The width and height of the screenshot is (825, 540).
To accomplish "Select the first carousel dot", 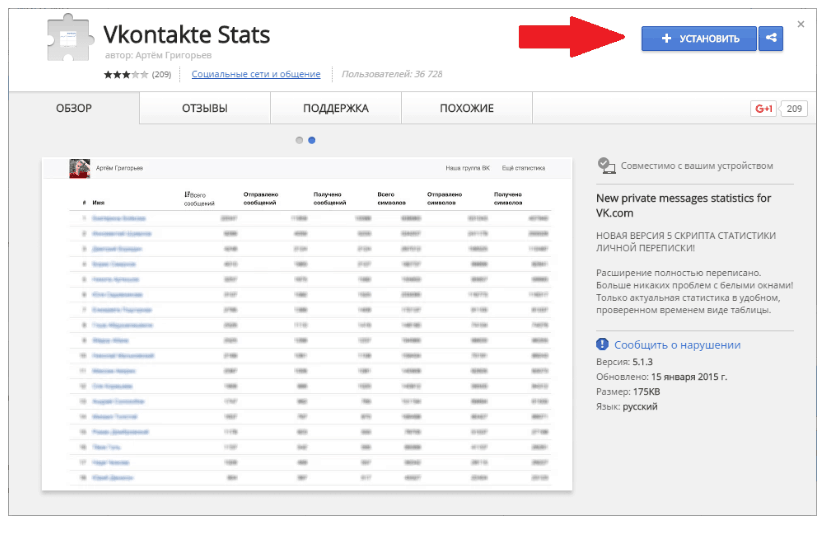I will (299, 140).
